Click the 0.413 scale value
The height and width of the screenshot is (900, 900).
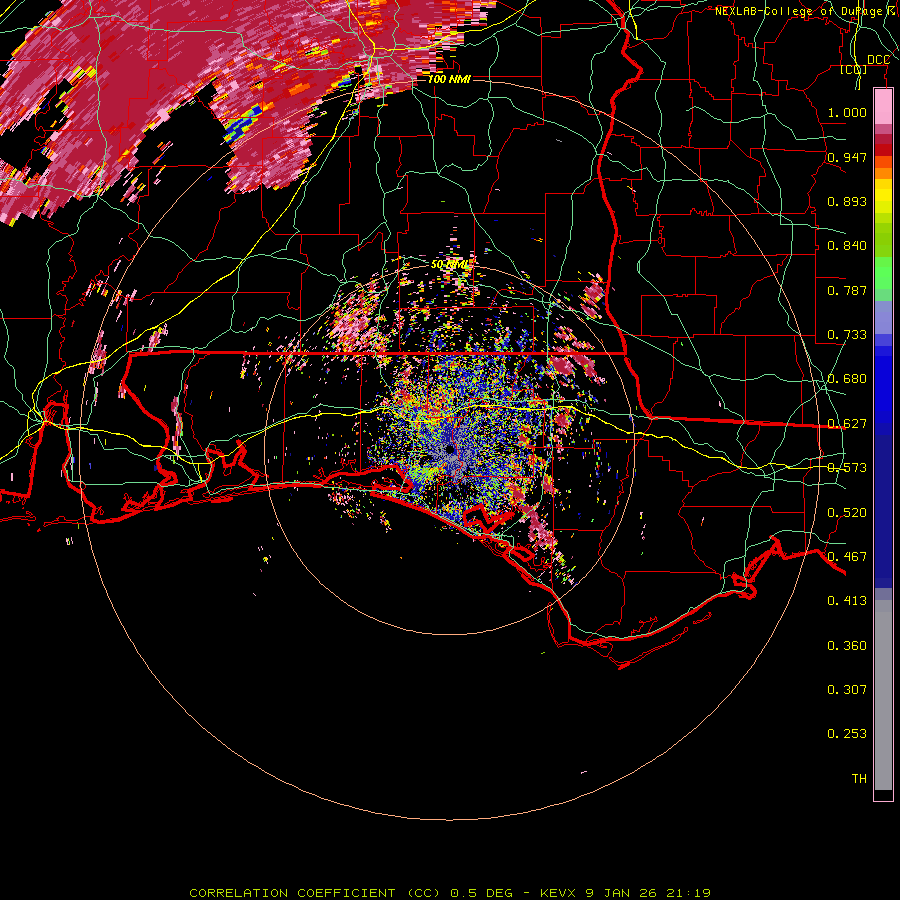tap(847, 601)
